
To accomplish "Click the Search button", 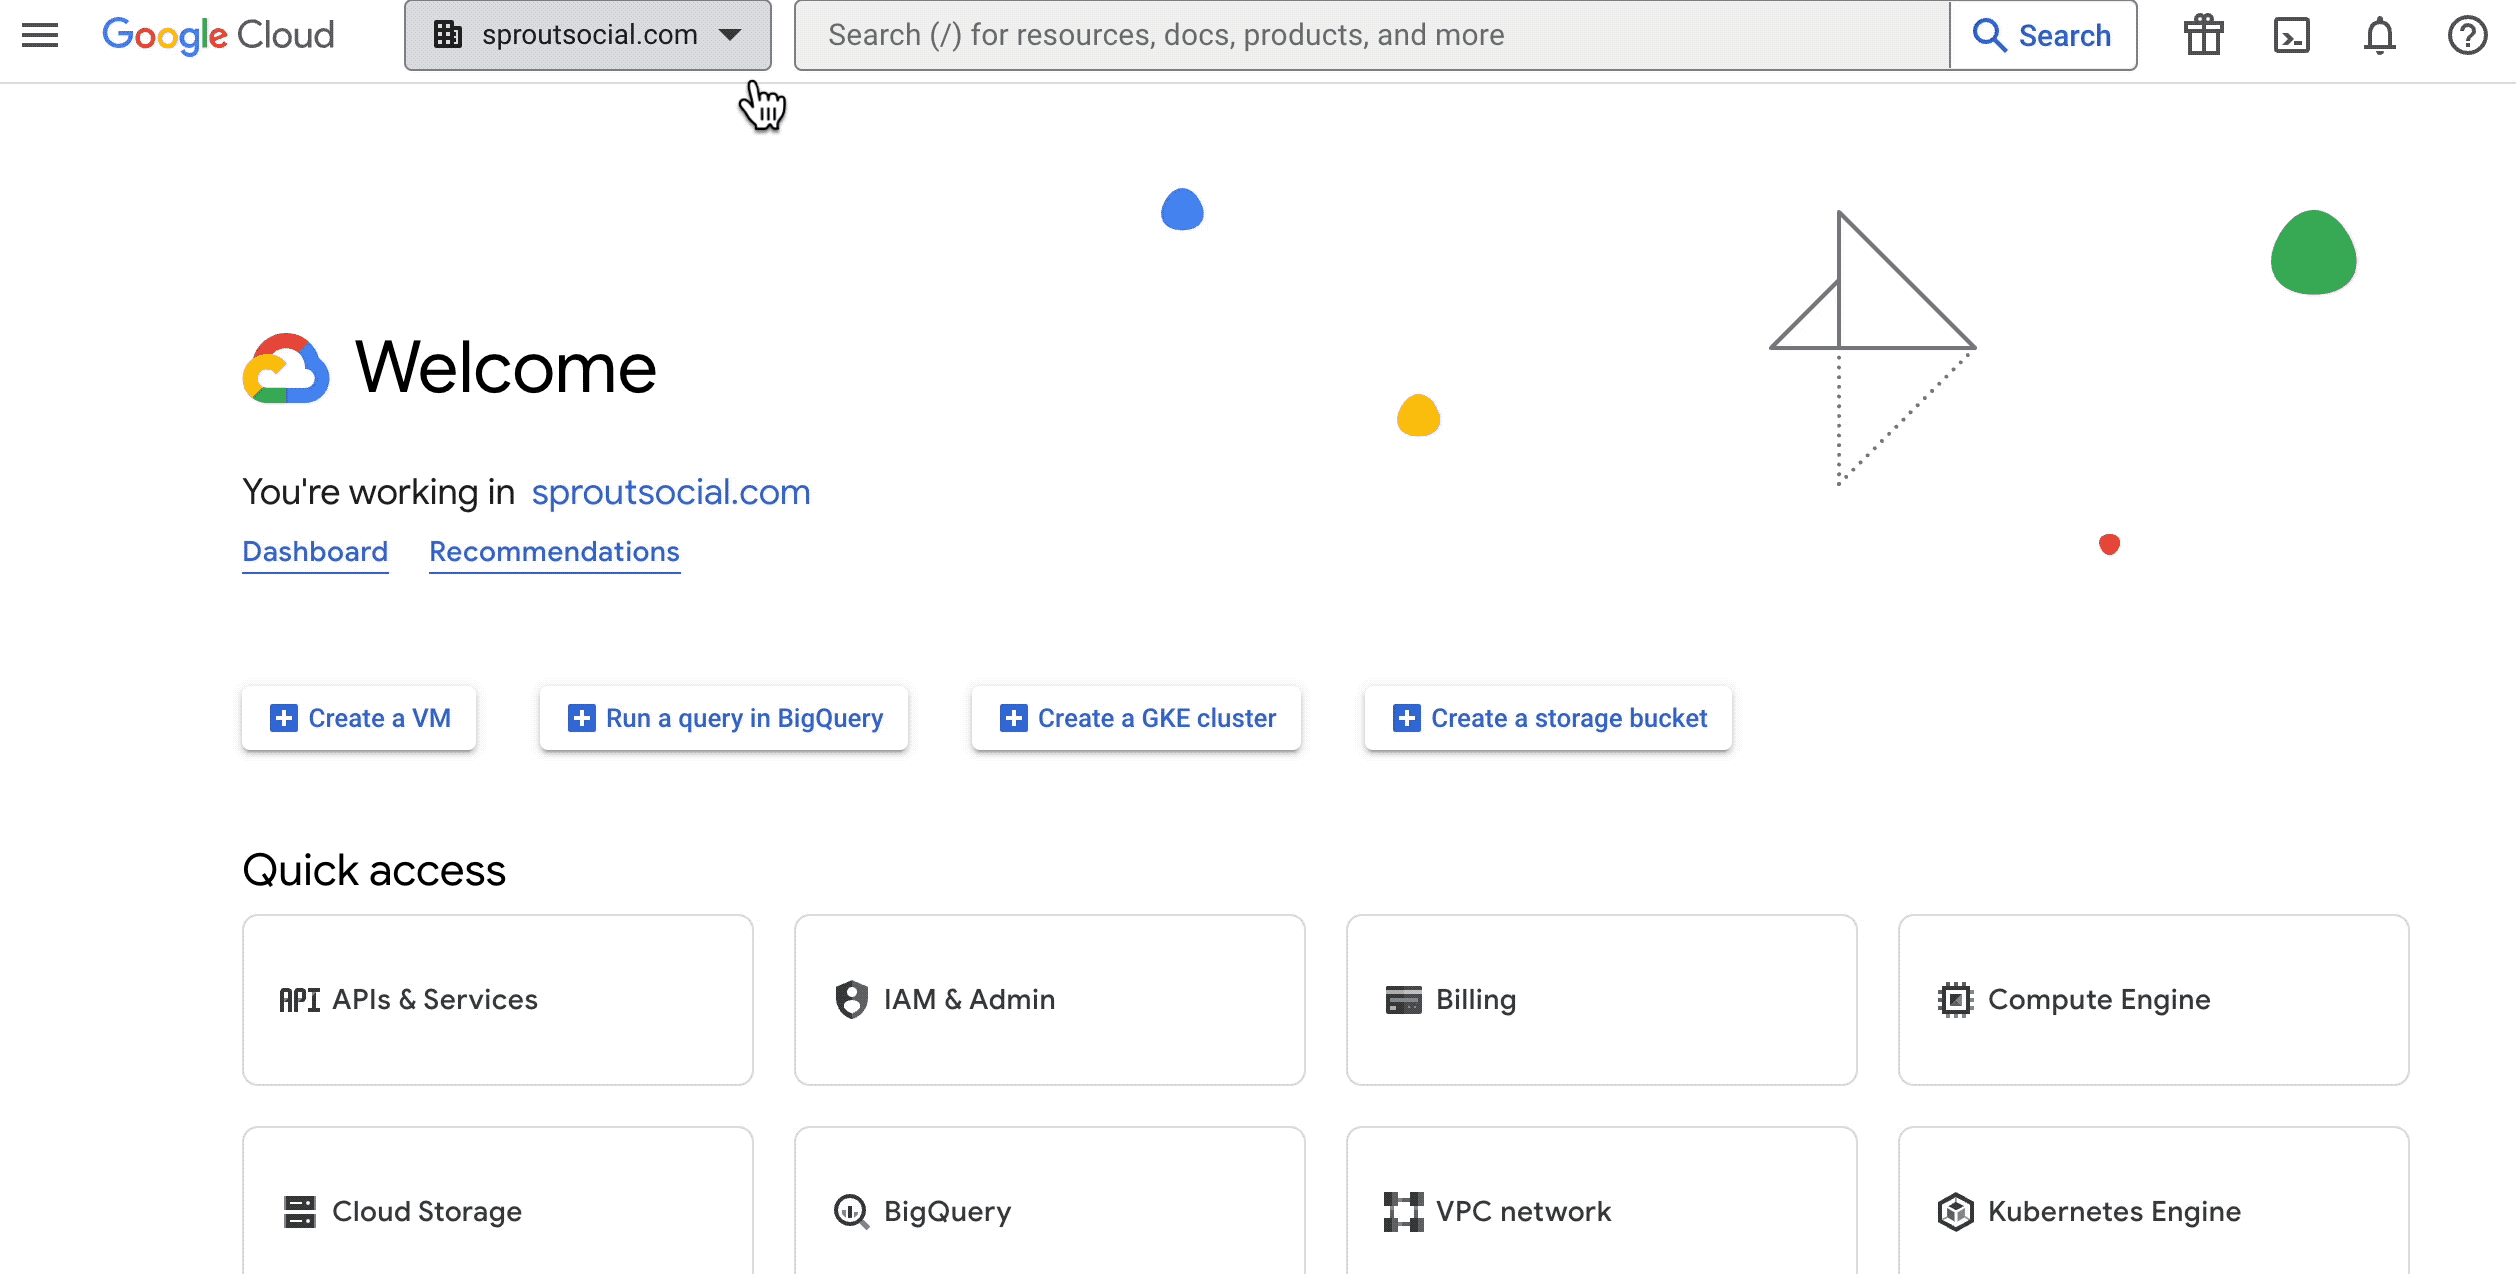I will [2043, 35].
